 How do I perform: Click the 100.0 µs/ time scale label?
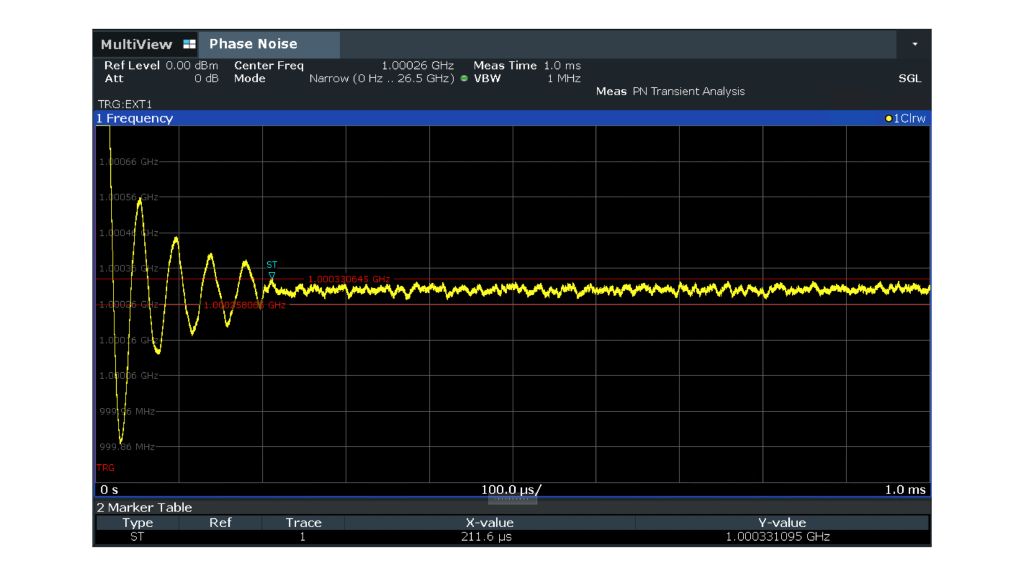point(512,489)
